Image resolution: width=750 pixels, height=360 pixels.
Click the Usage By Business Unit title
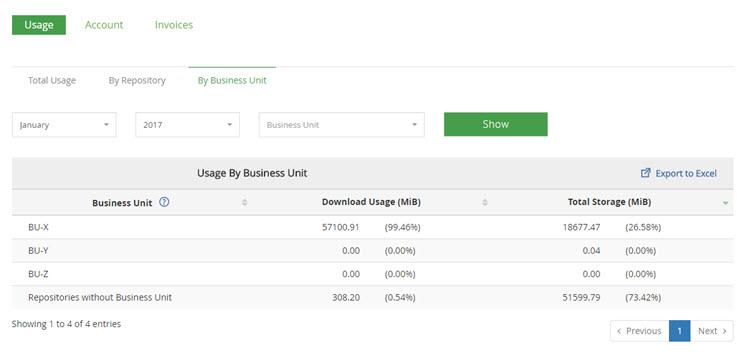[252, 173]
